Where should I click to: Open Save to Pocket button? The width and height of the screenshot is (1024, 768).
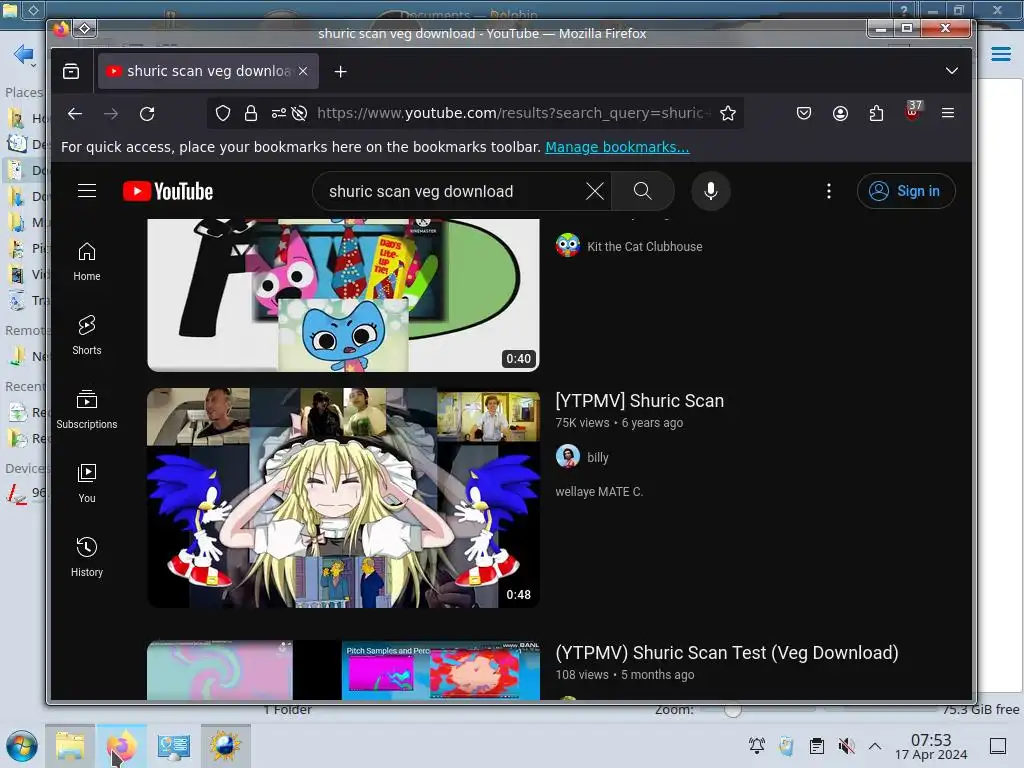tap(804, 114)
